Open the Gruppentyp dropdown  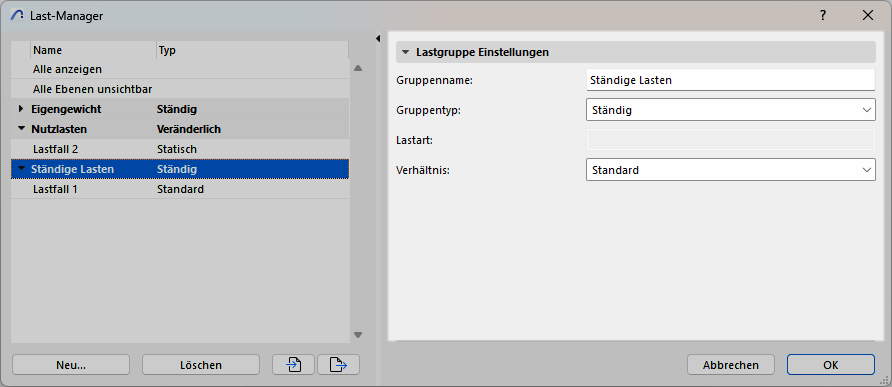pyautogui.click(x=730, y=110)
